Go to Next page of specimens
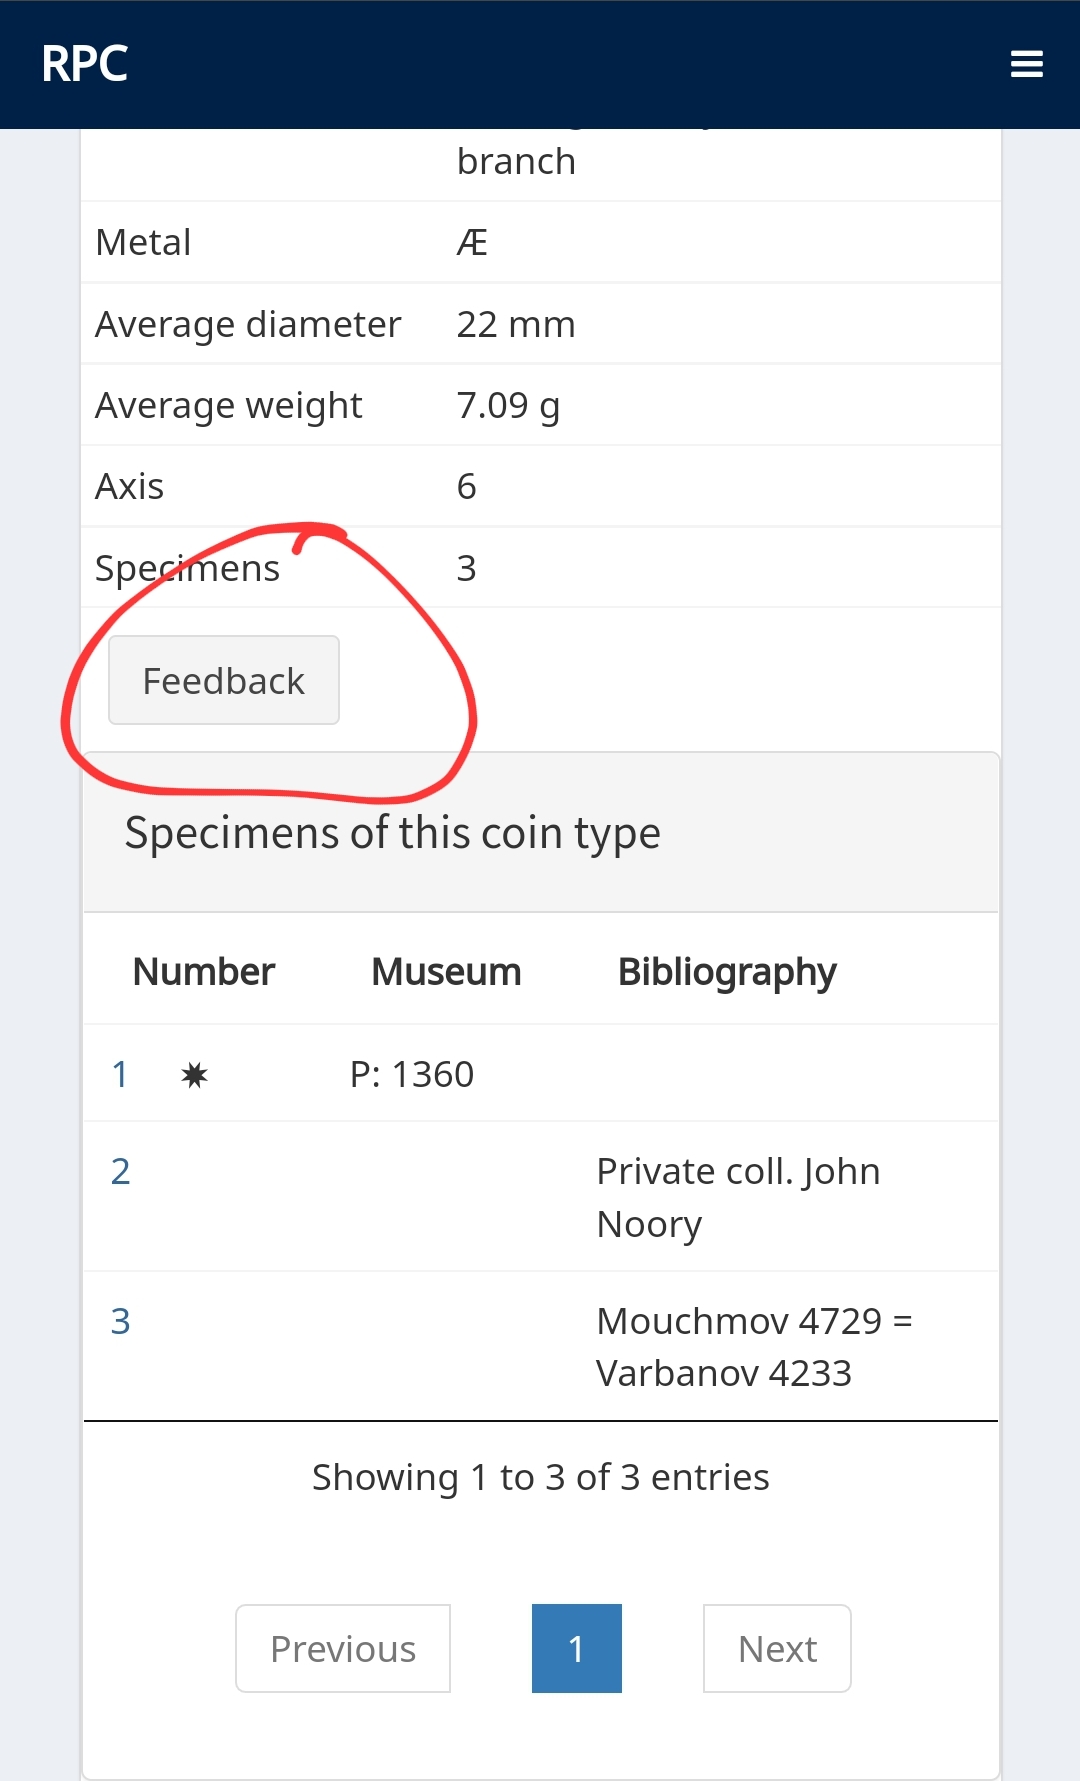Viewport: 1080px width, 1781px height. point(777,1649)
